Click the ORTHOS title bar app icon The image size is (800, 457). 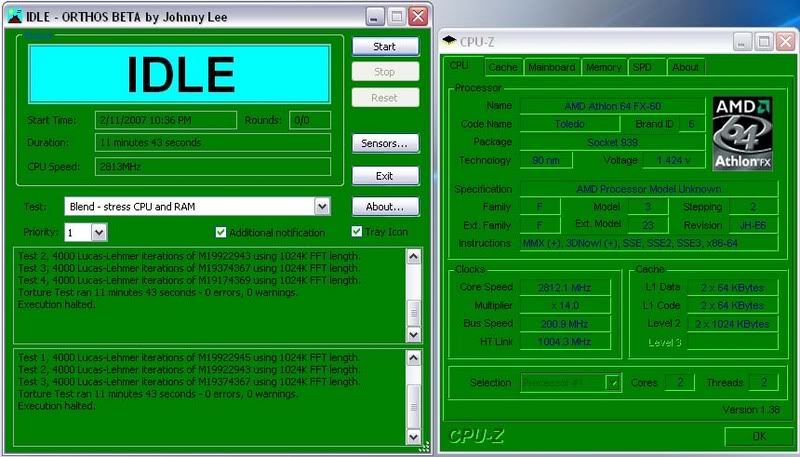16,16
